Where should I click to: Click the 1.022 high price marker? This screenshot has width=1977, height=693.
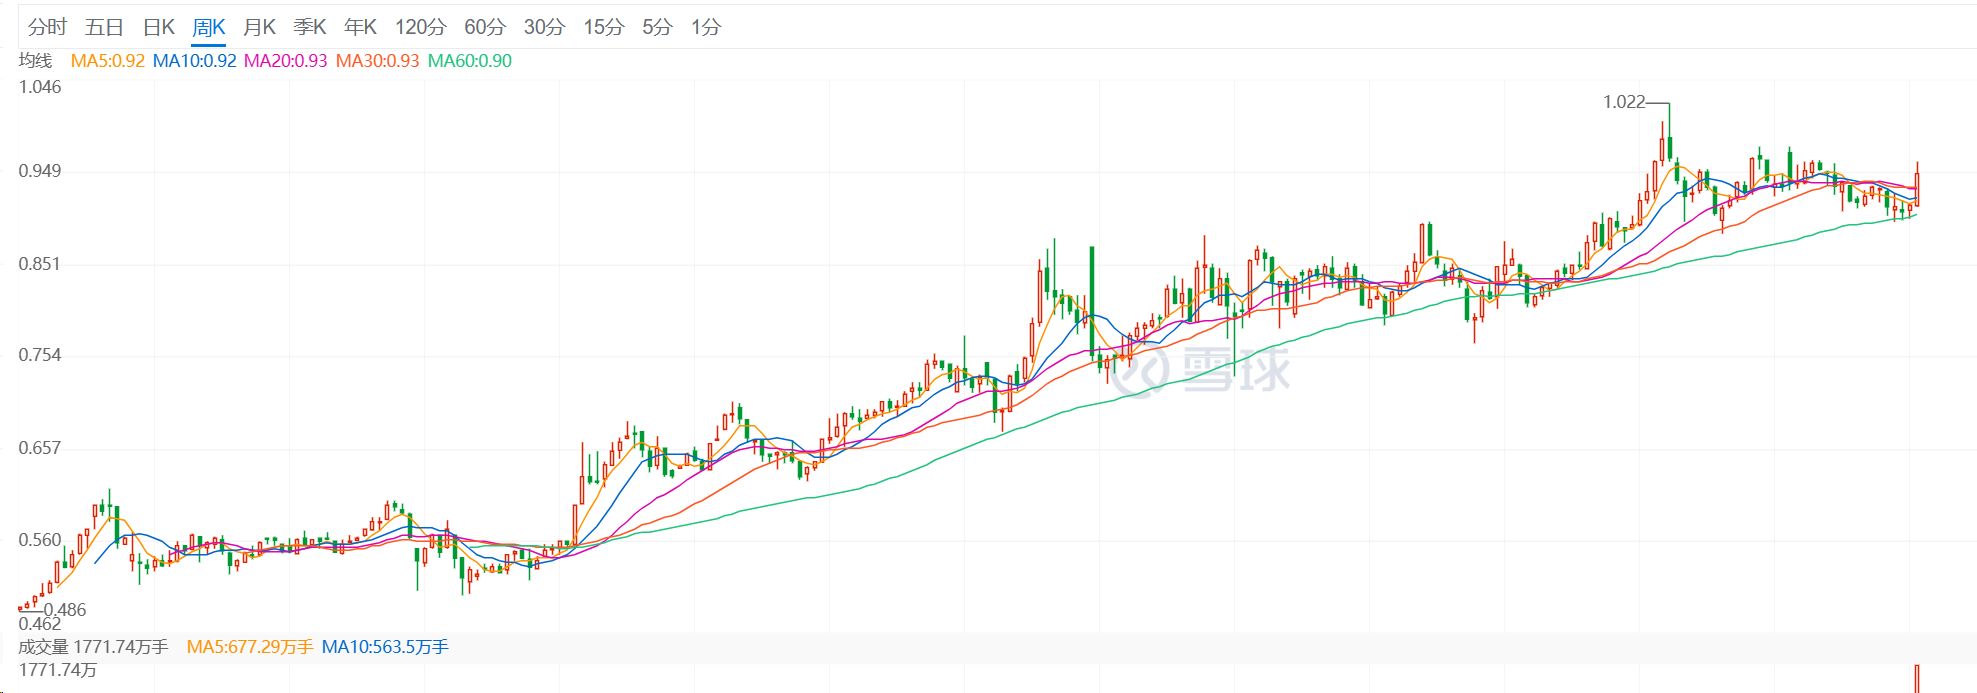click(1623, 102)
